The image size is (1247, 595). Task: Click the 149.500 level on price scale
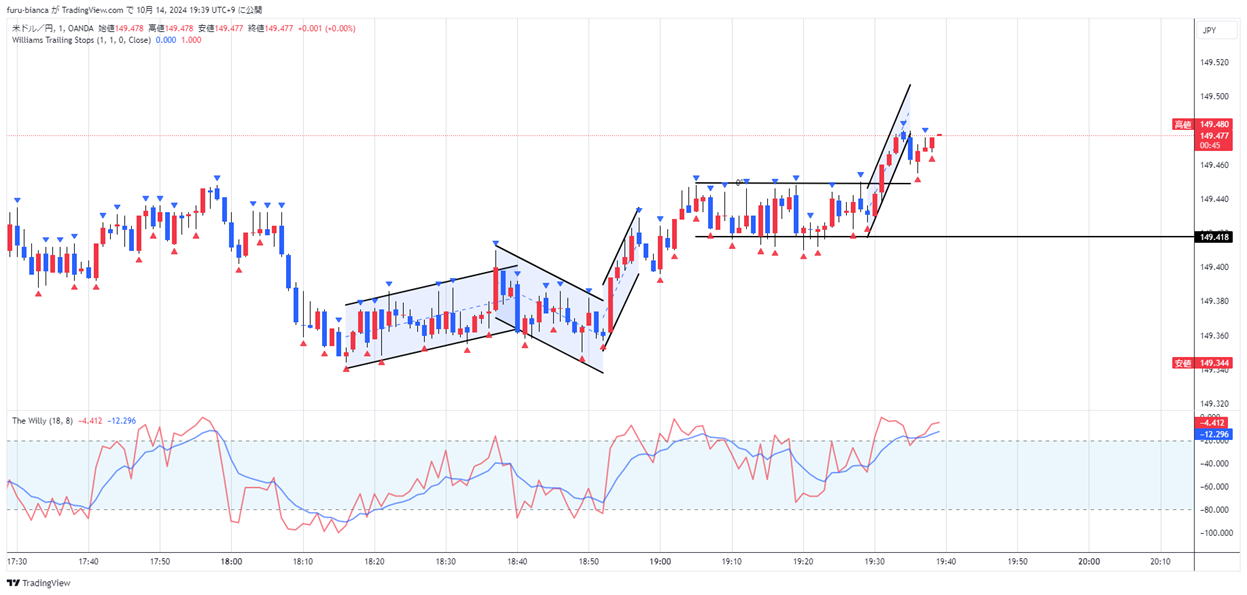click(1214, 97)
